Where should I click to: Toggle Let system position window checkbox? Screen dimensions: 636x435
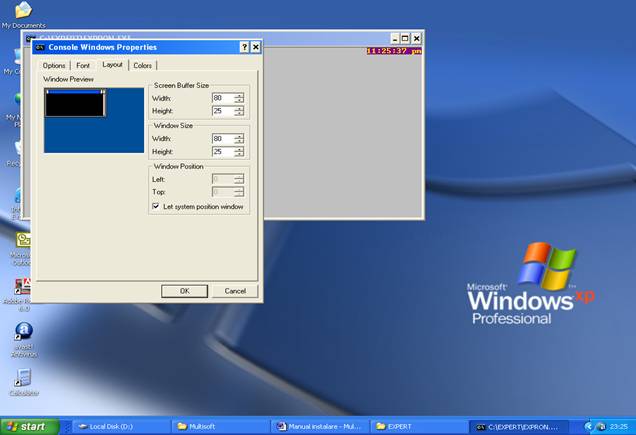click(x=155, y=206)
